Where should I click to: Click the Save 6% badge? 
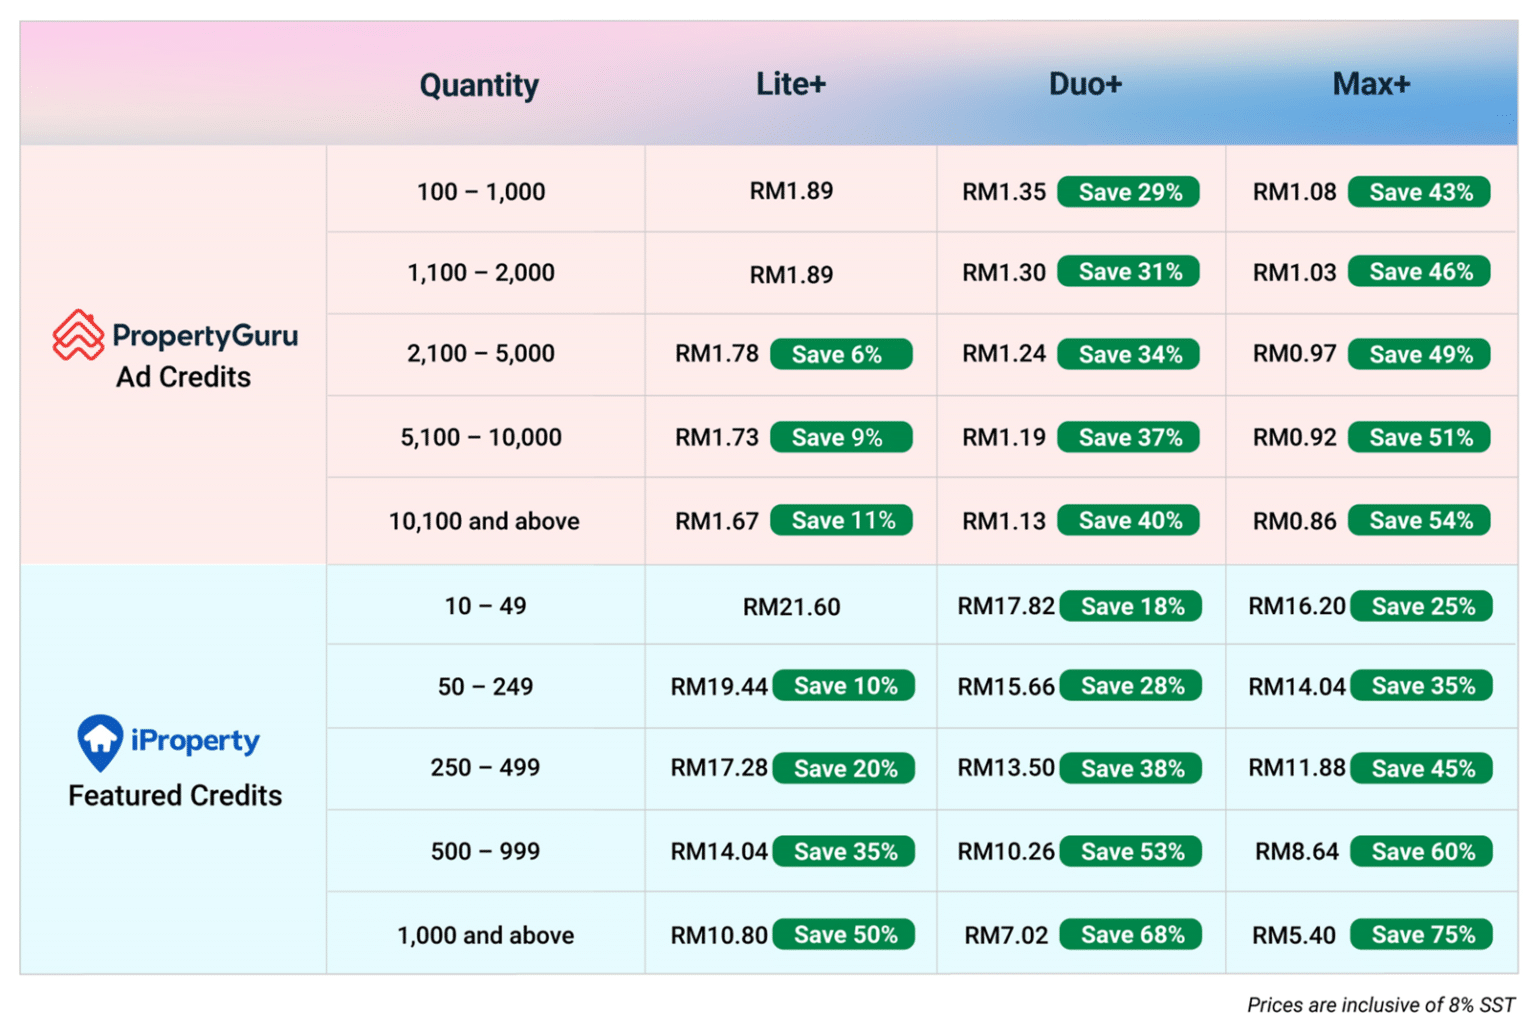[840, 355]
